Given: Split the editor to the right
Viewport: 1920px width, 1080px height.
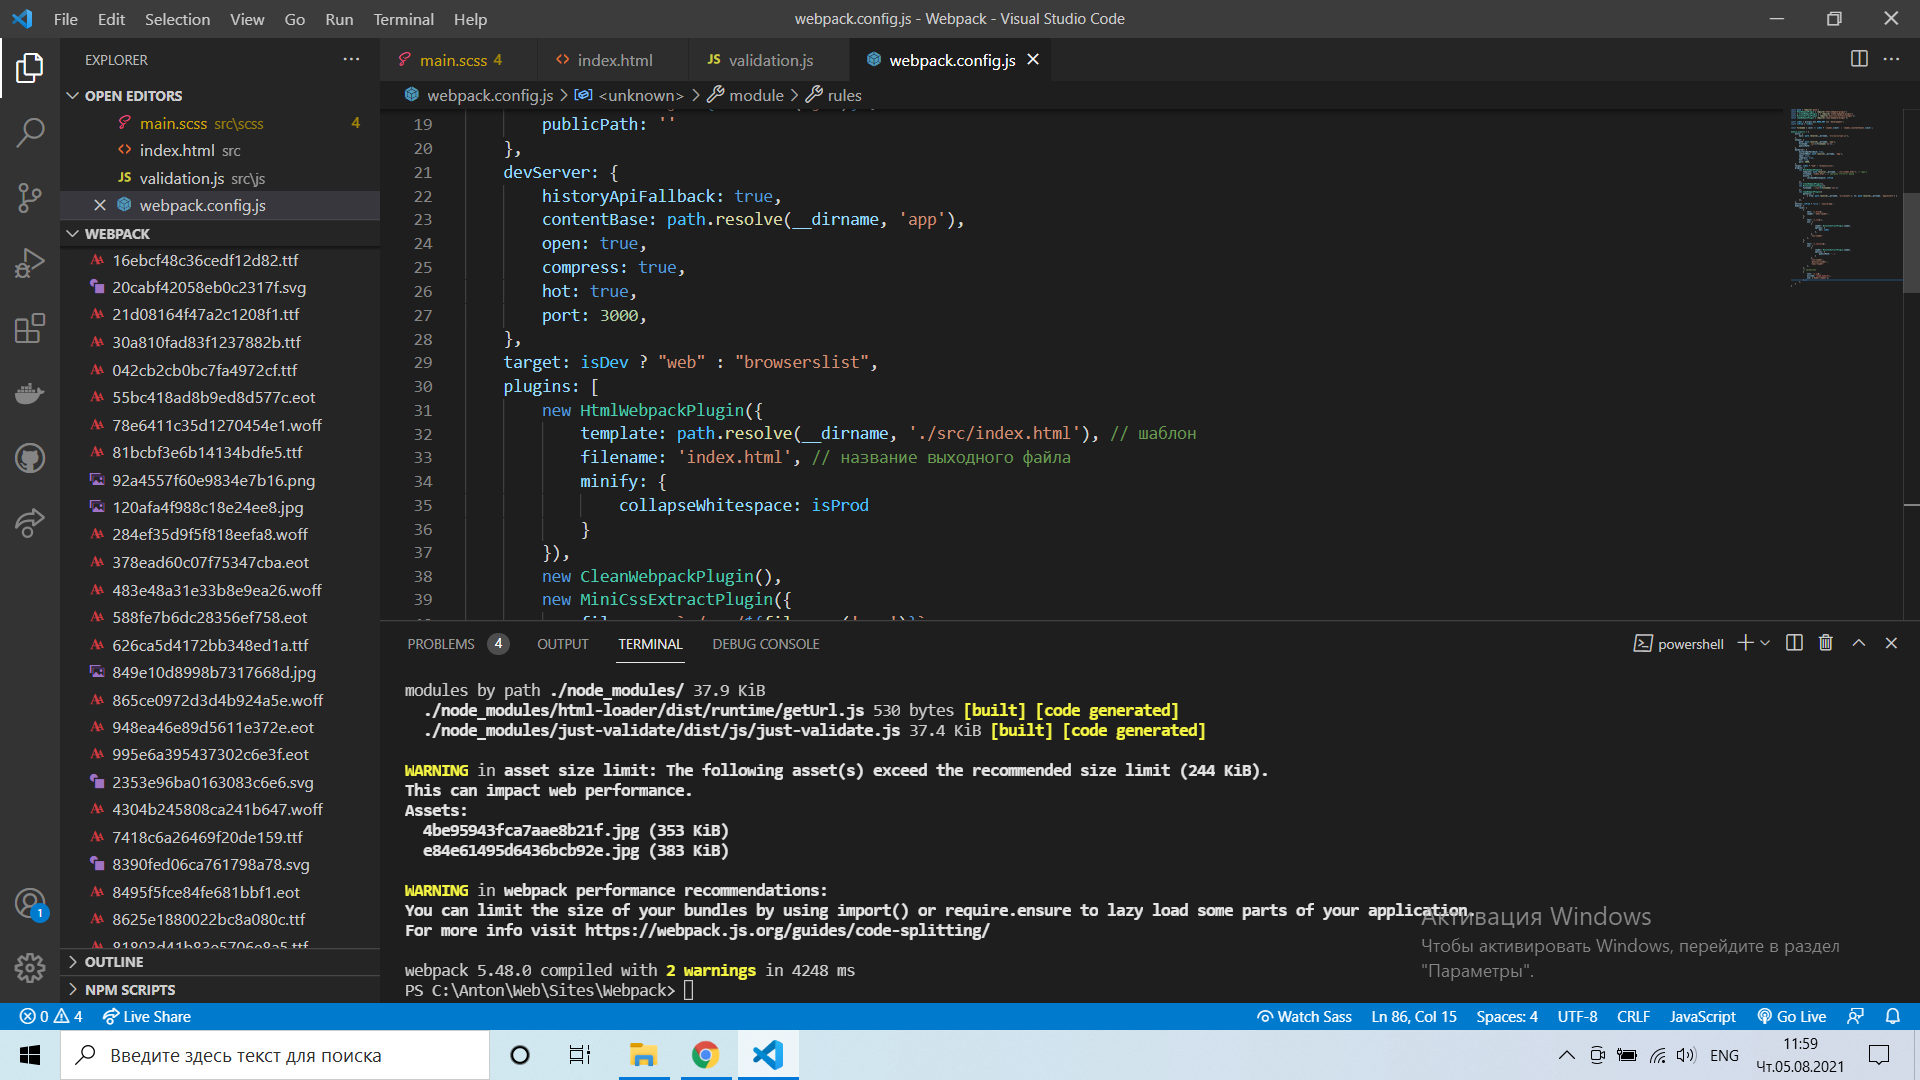Looking at the screenshot, I should [x=1859, y=59].
